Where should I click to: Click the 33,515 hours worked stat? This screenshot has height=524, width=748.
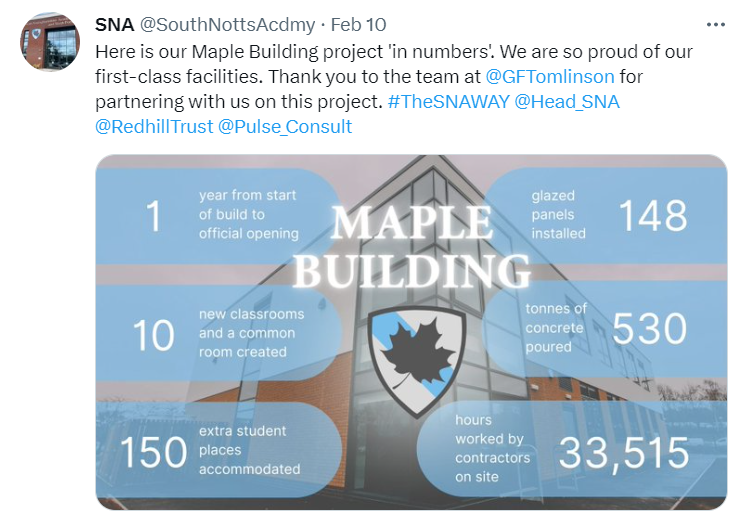point(571,449)
